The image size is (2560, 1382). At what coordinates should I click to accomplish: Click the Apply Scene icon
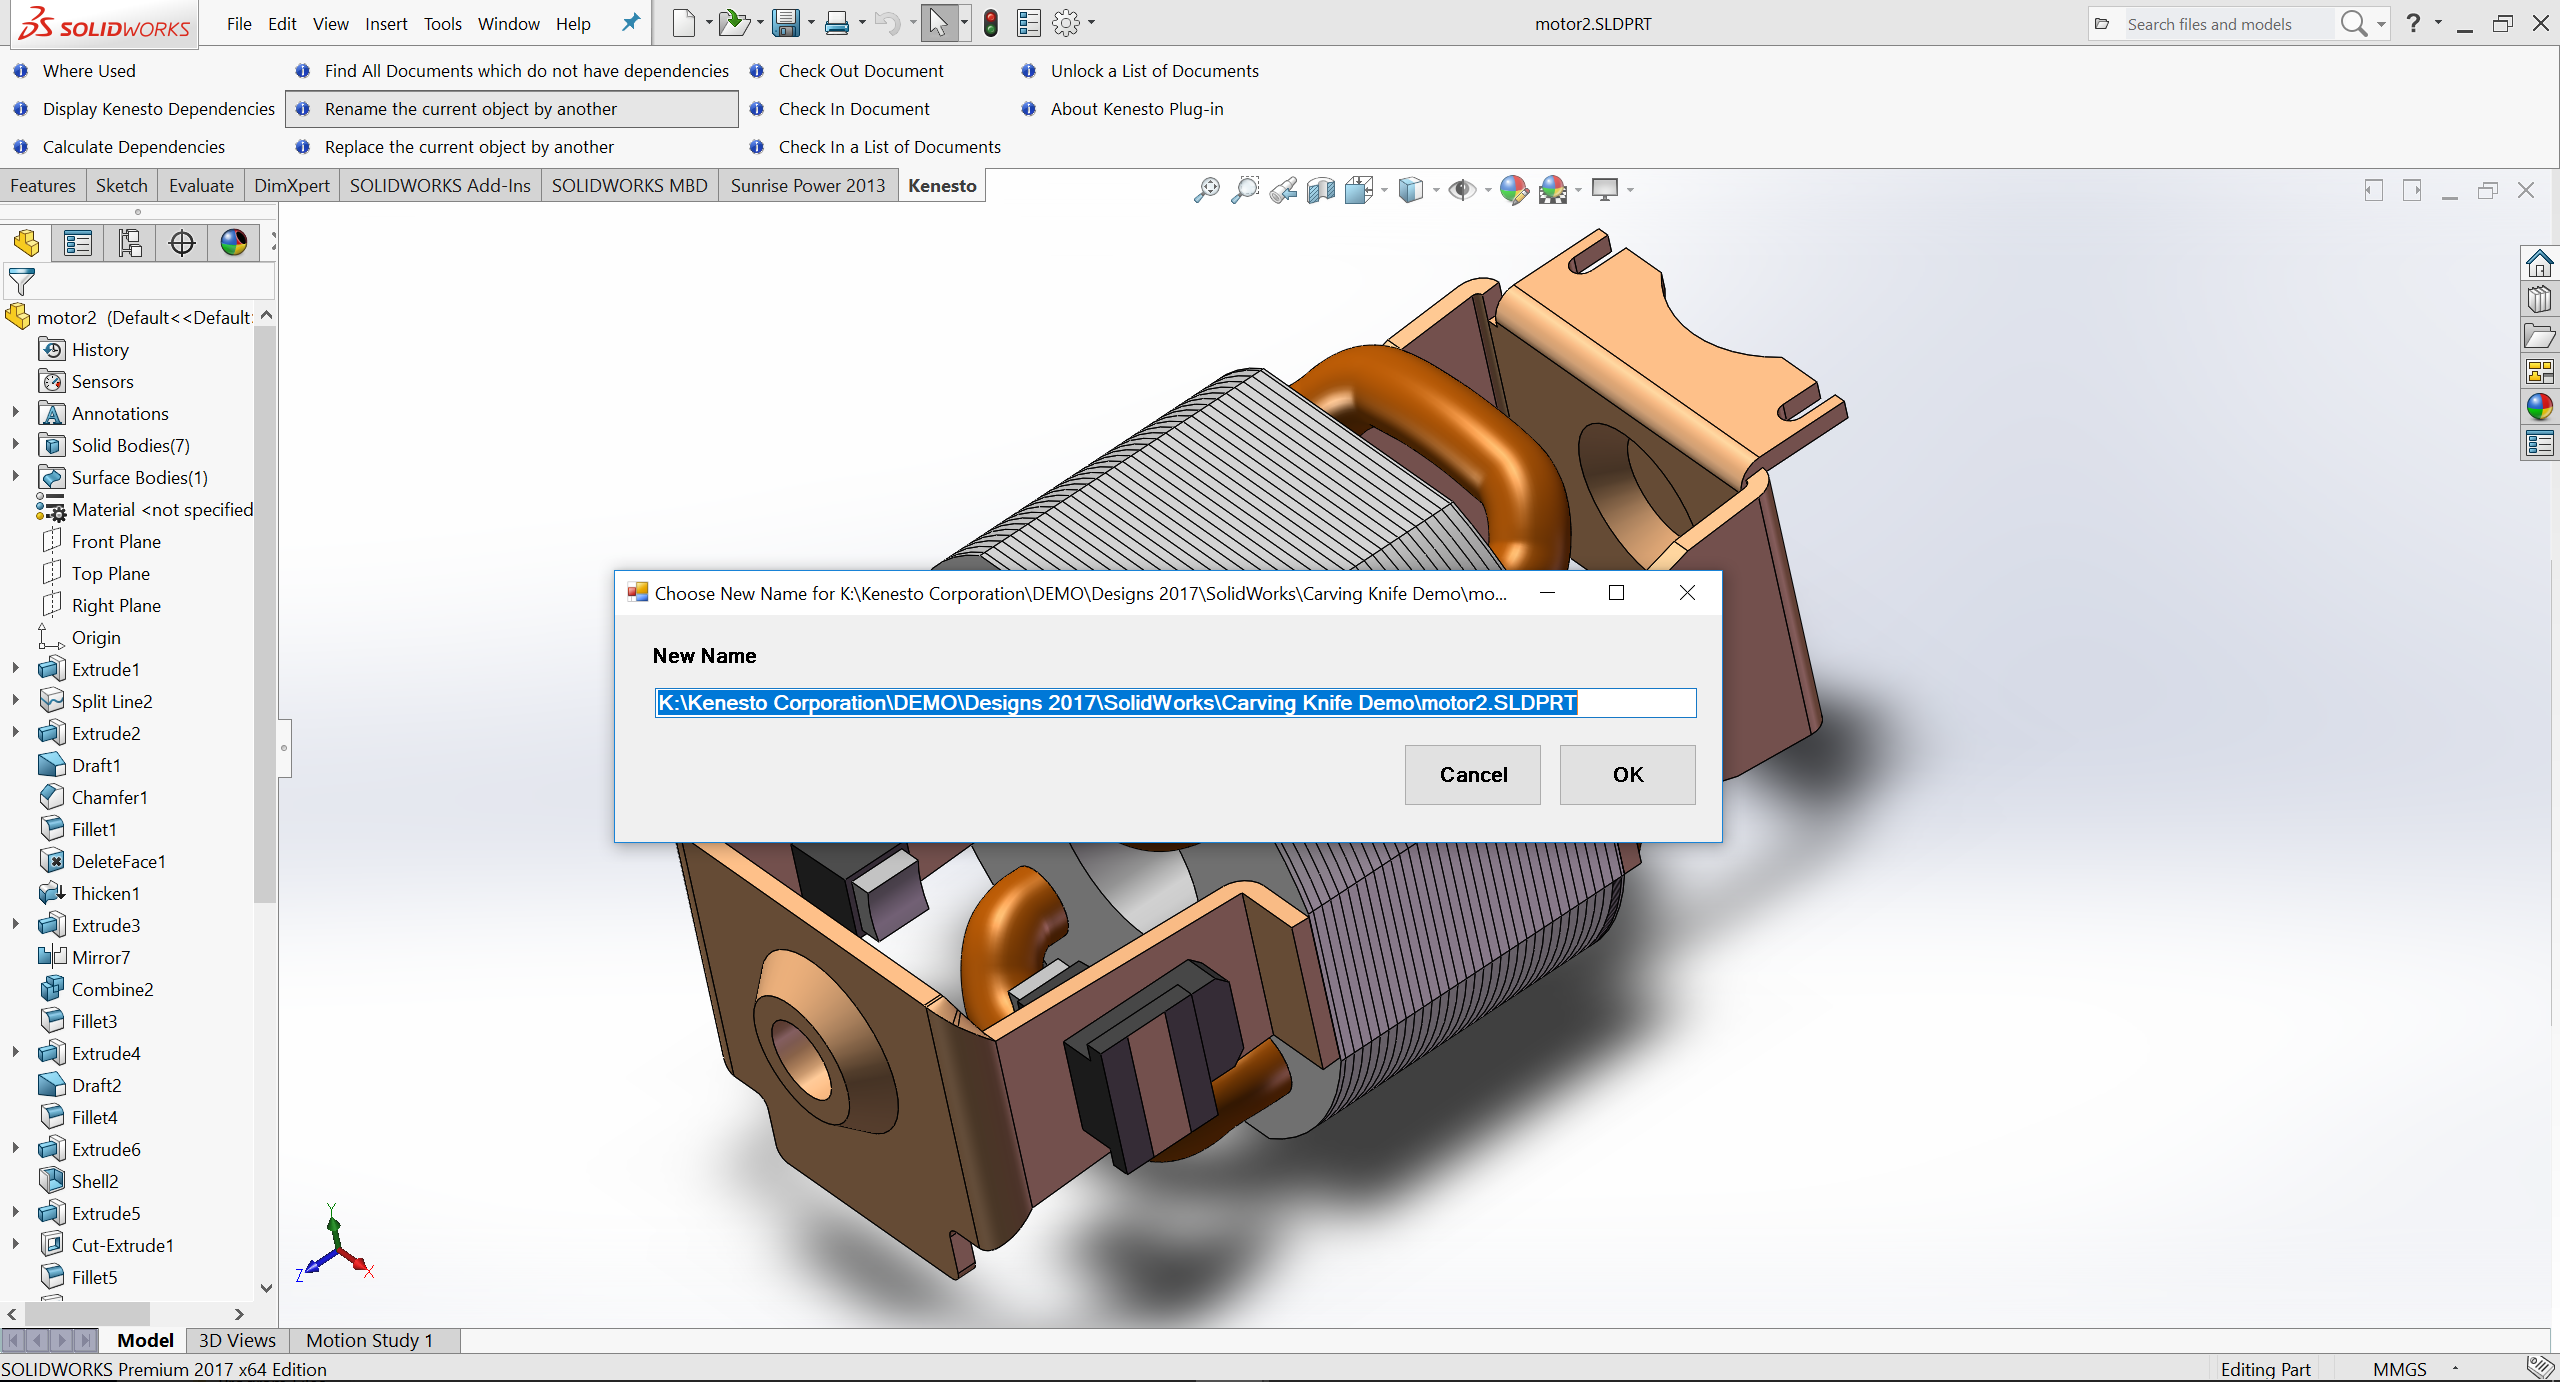point(1553,189)
